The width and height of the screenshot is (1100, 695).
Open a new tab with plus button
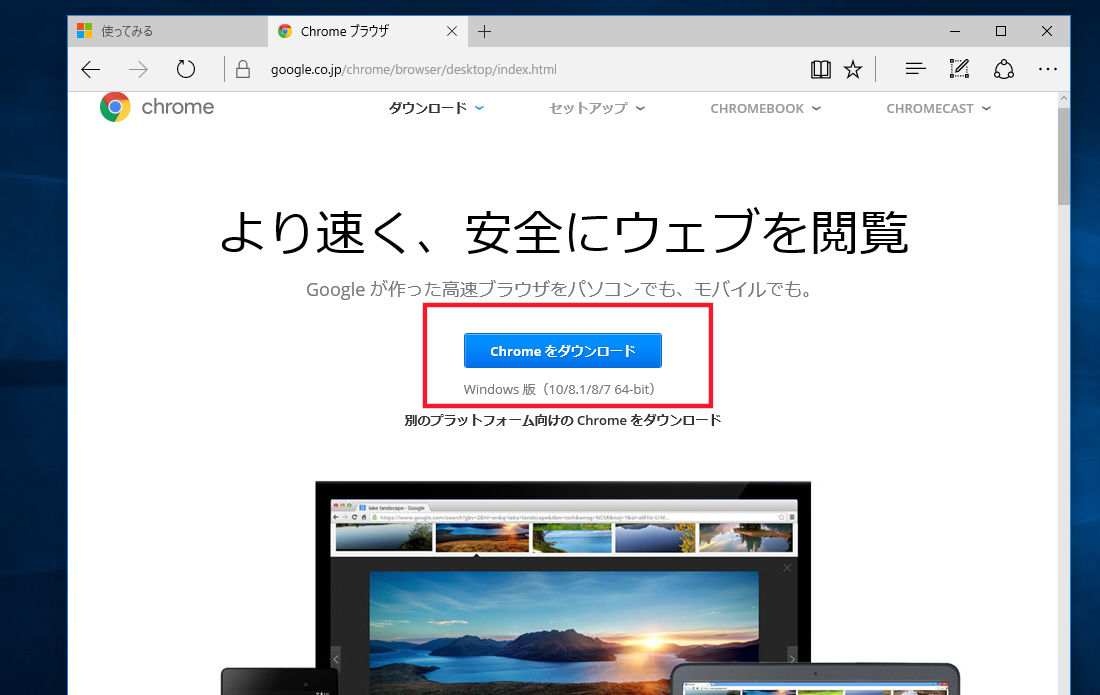tap(484, 32)
